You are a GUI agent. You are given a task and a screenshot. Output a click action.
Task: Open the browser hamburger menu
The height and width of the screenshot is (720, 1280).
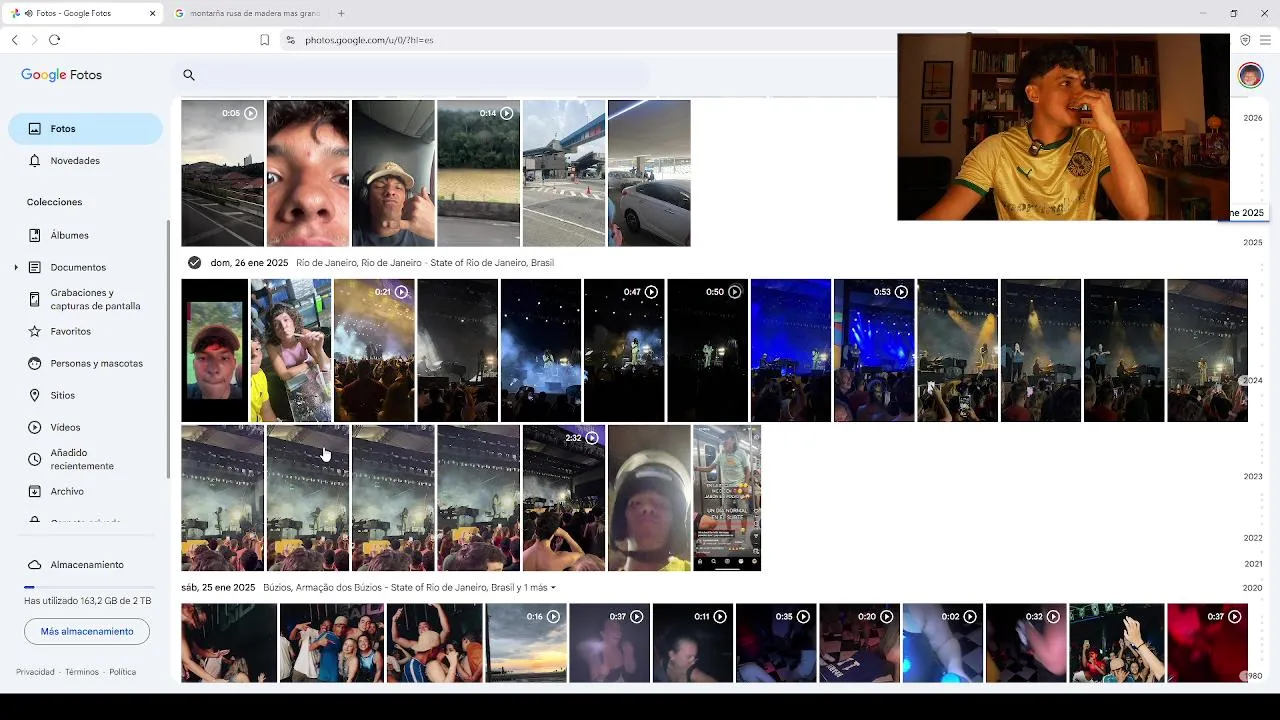click(1265, 40)
